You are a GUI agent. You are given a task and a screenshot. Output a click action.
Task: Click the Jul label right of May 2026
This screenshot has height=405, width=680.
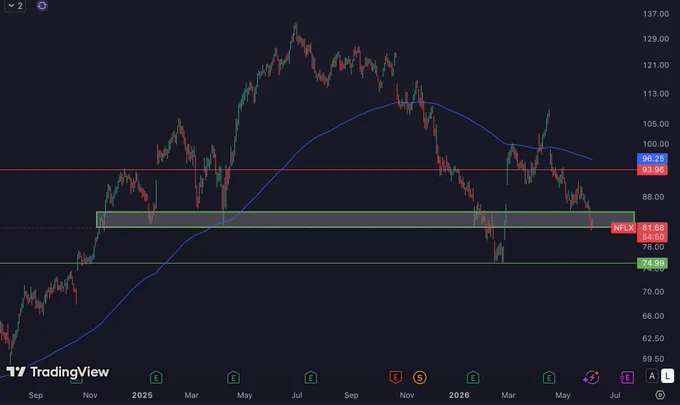[x=615, y=395]
